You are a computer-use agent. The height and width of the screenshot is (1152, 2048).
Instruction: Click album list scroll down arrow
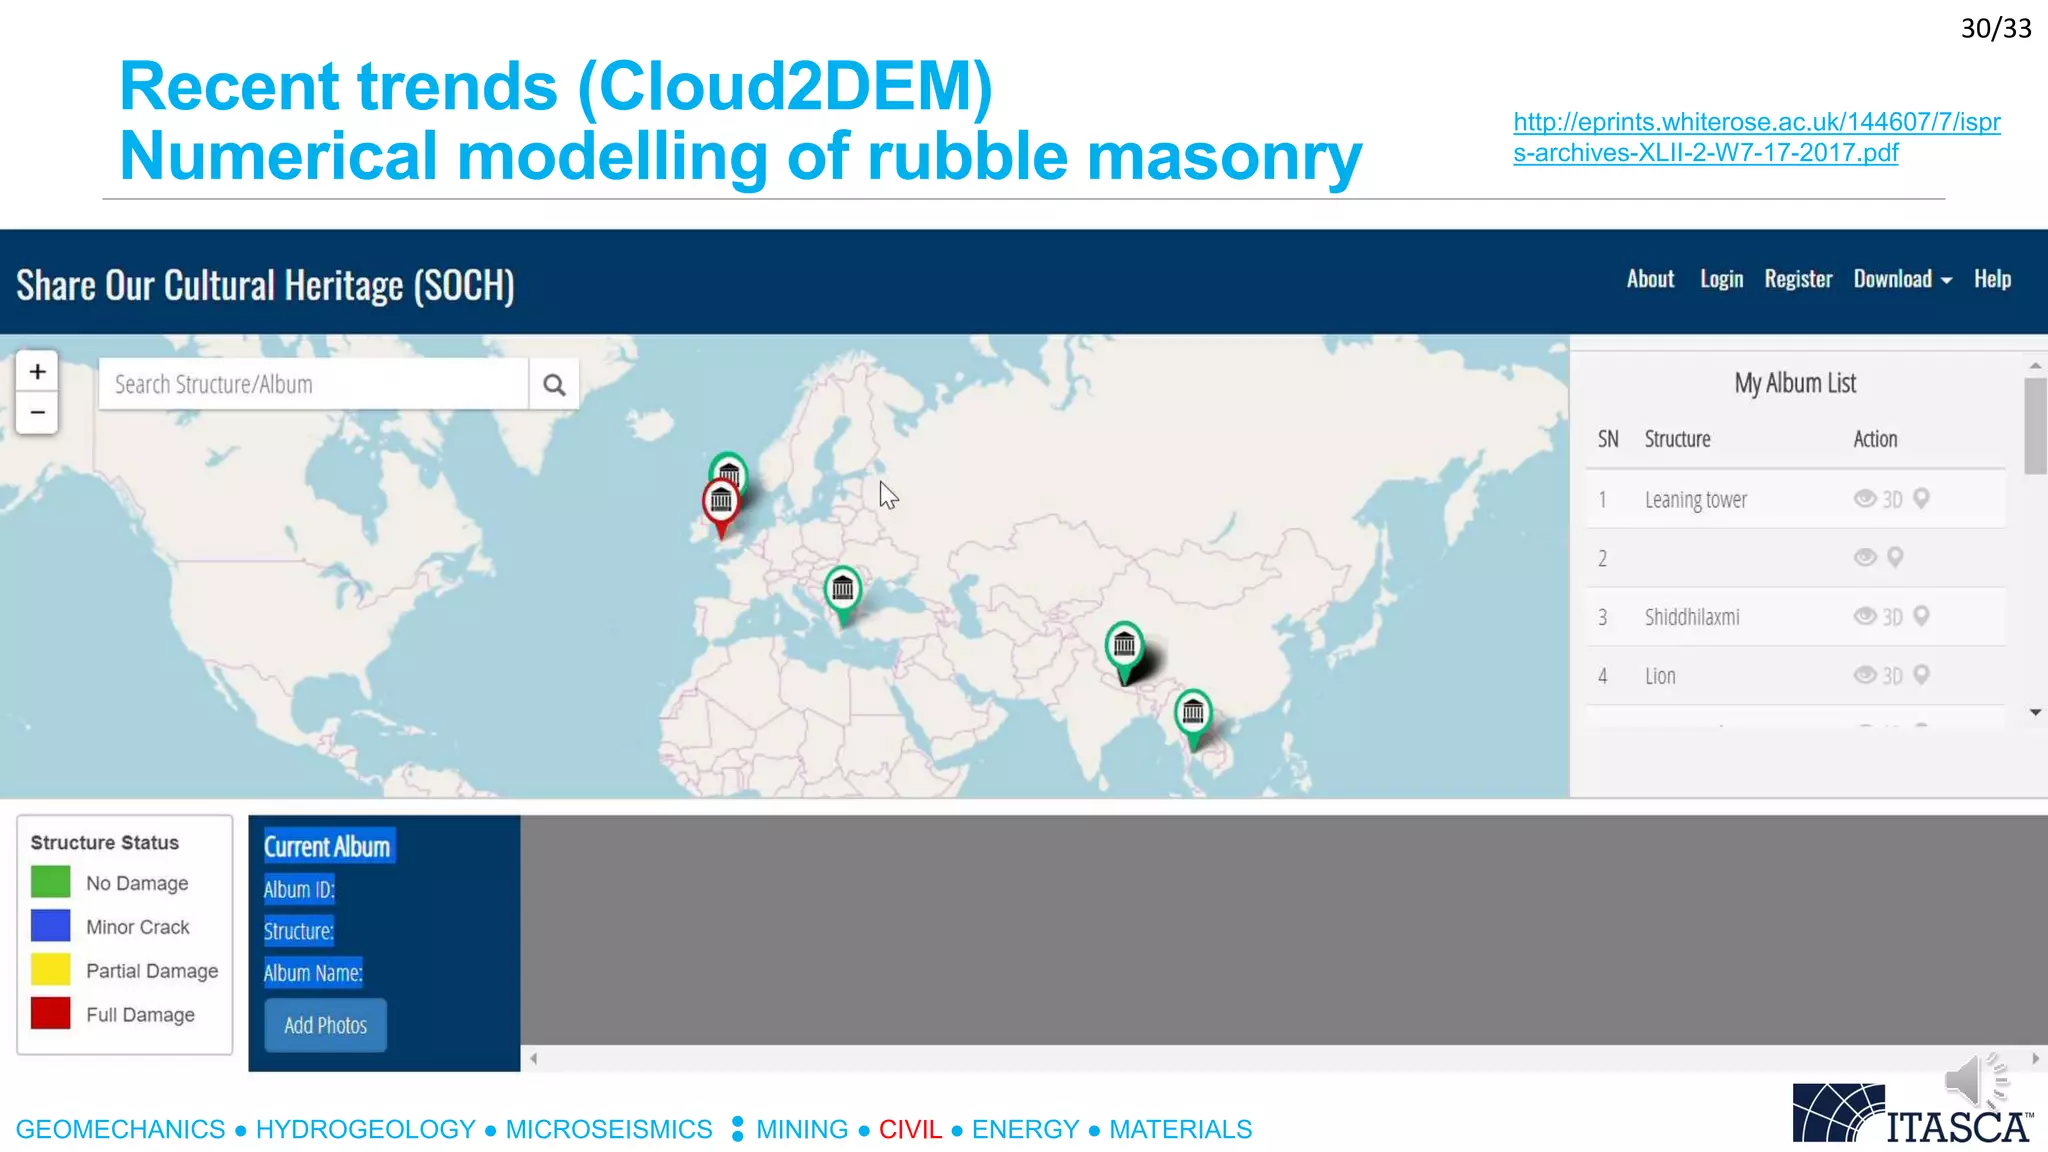tap(2035, 712)
